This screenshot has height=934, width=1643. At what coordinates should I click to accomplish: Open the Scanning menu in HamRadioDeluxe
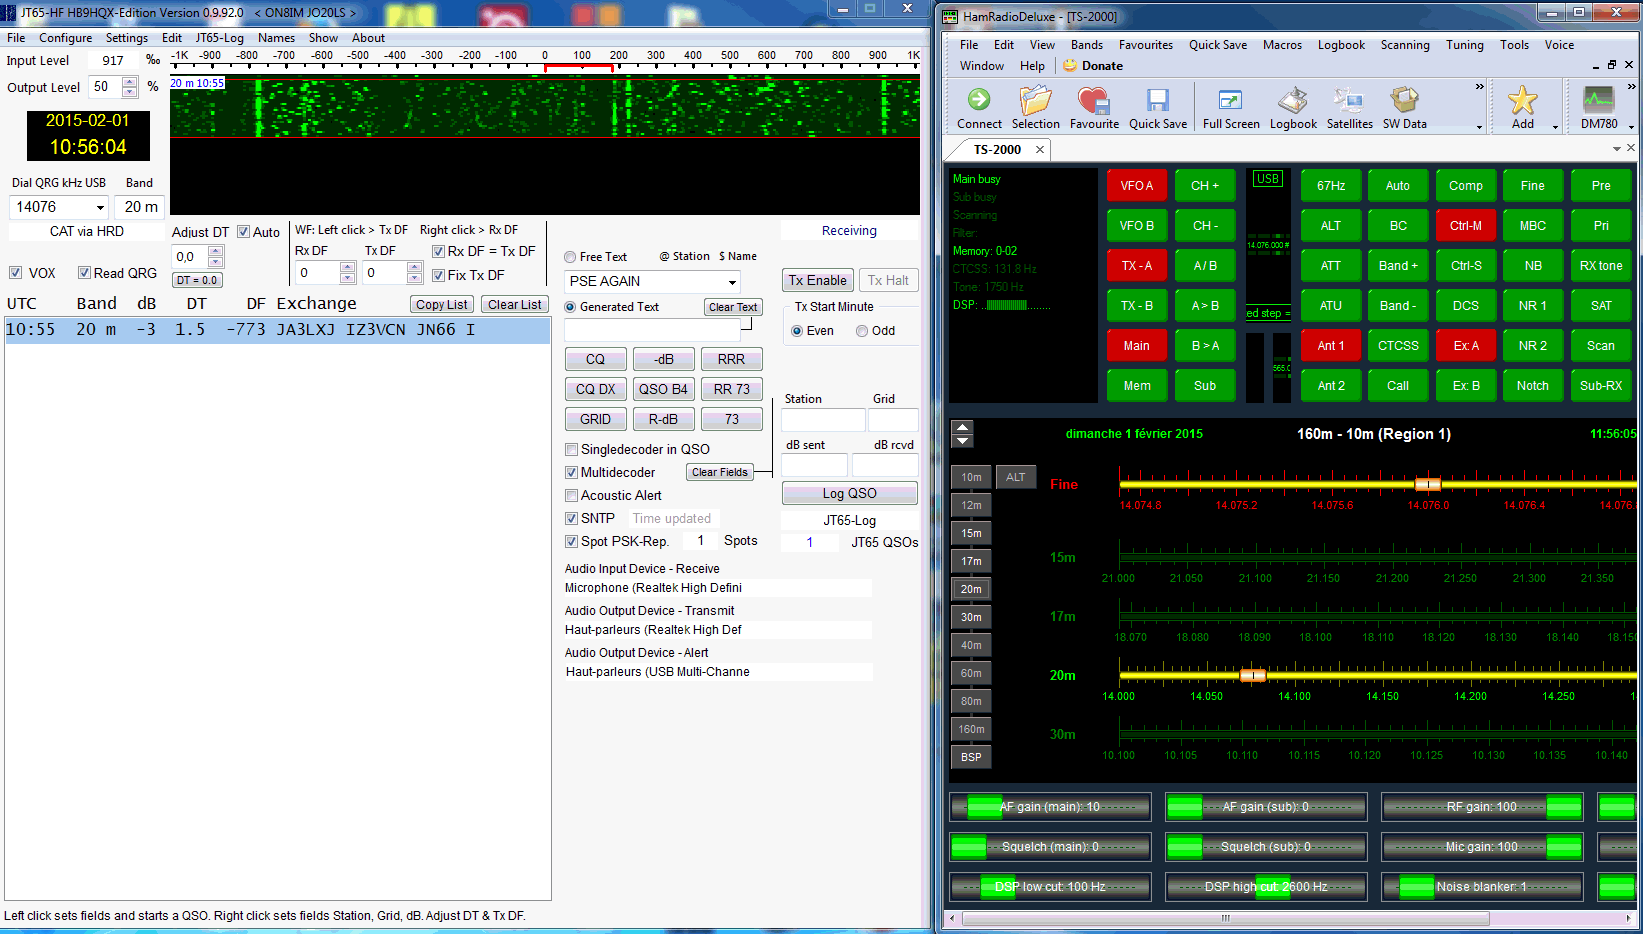1405,45
